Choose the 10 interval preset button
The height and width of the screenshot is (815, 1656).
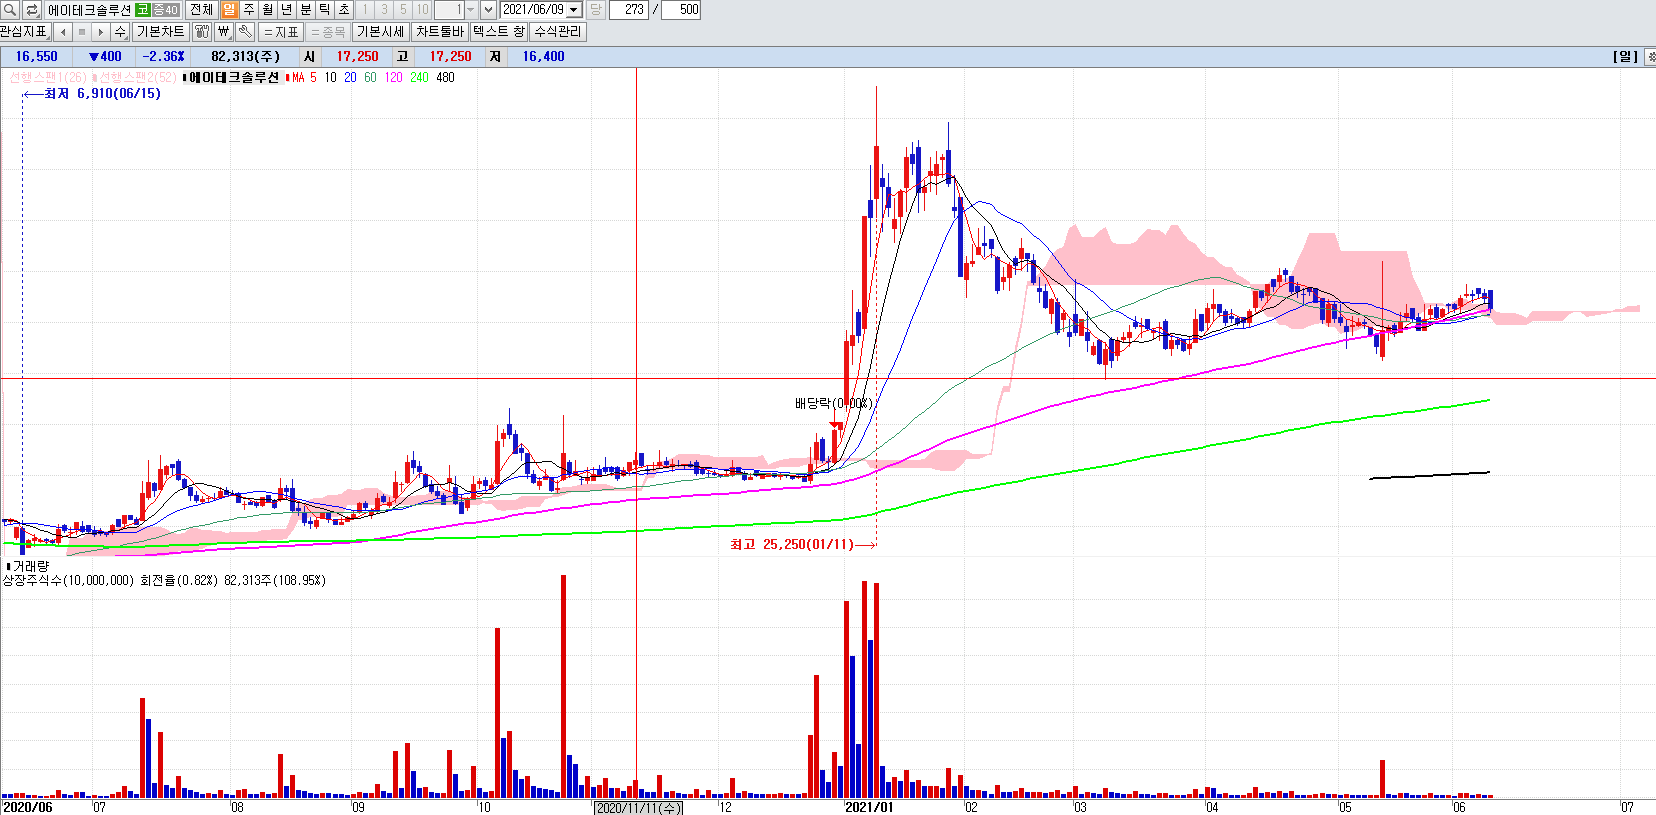tap(422, 10)
